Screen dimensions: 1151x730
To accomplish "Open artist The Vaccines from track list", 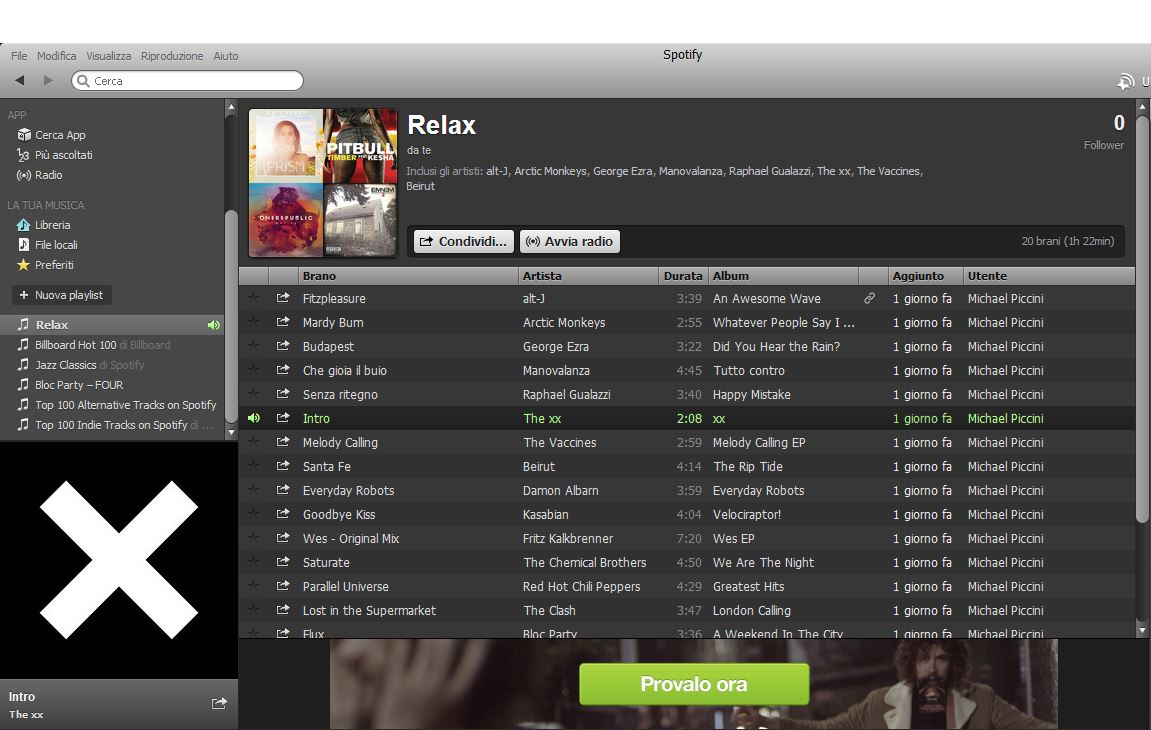I will [560, 442].
